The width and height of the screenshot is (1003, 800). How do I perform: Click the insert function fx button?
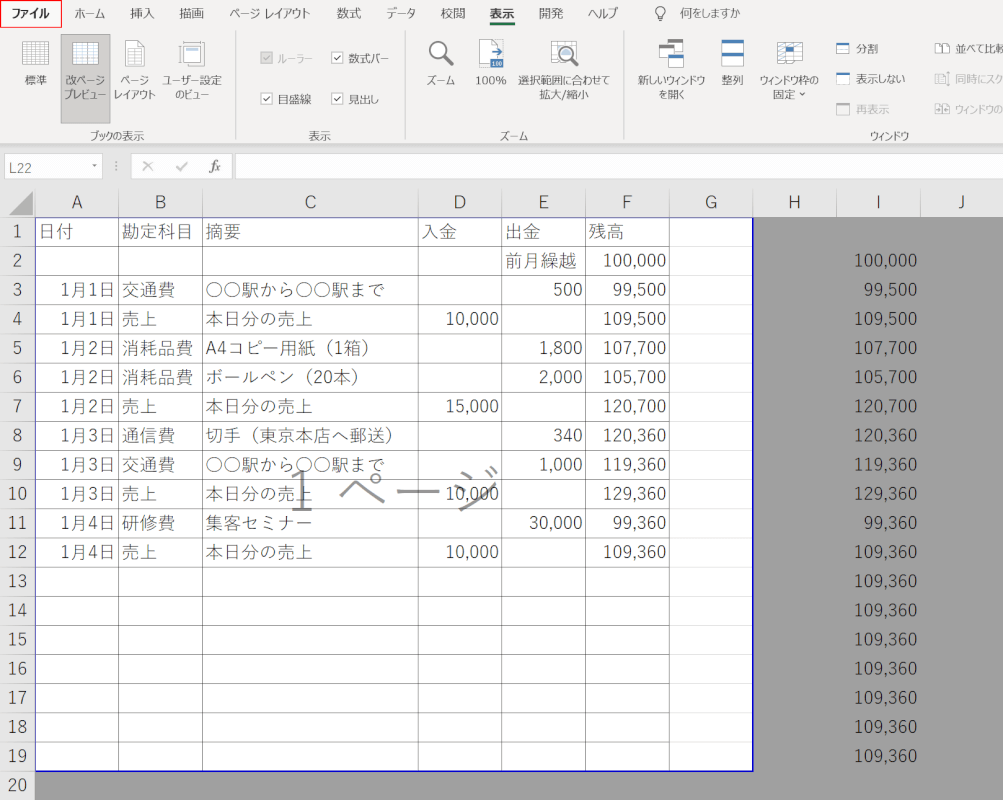pos(214,167)
